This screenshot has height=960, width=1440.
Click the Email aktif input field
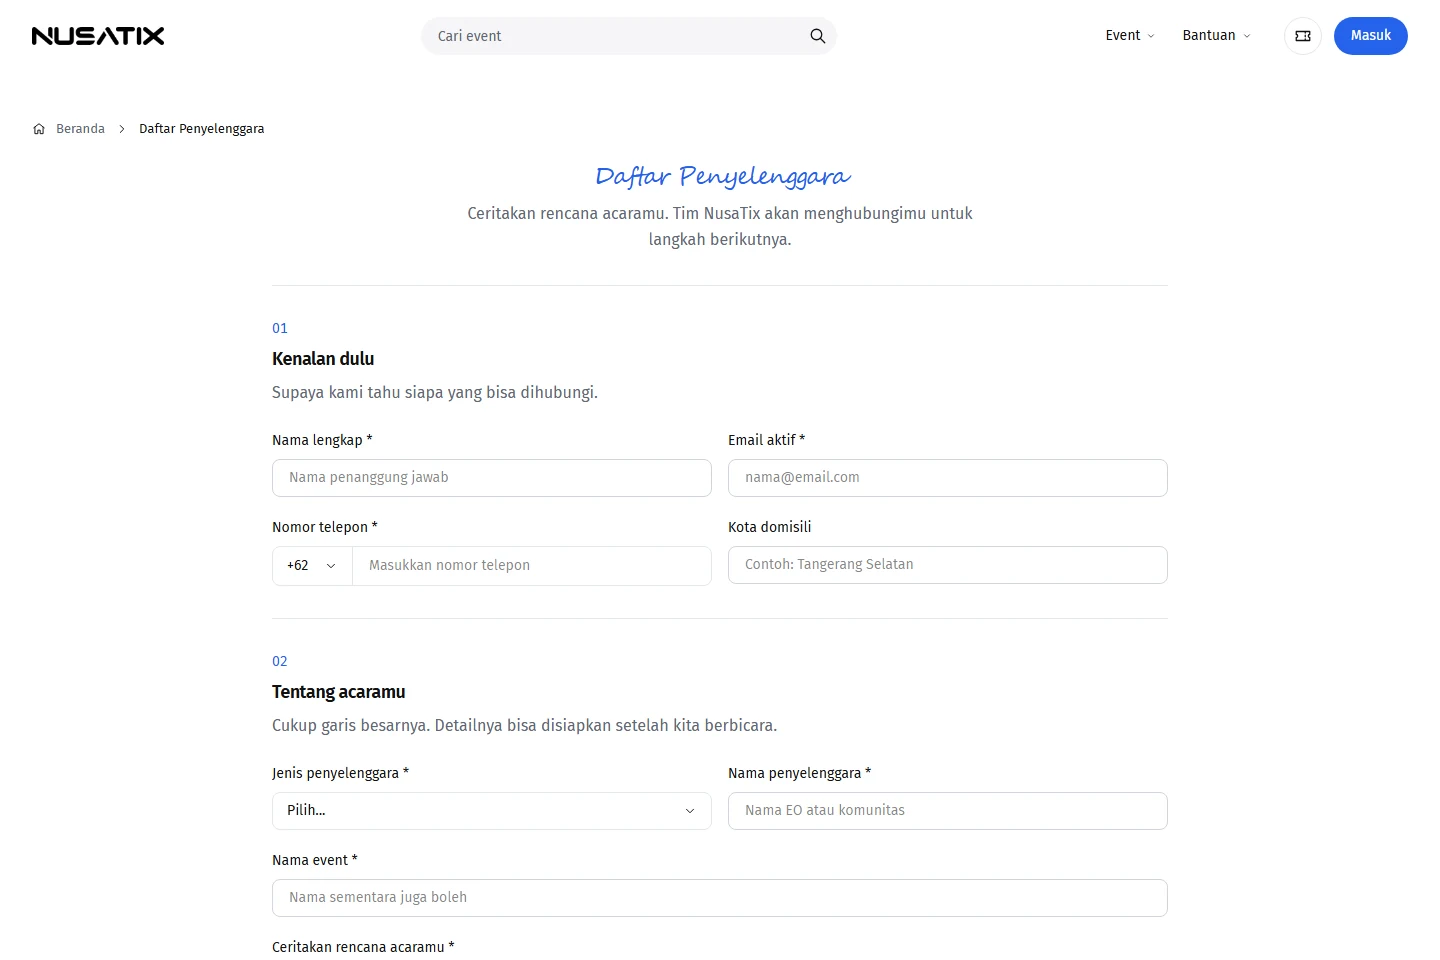click(x=948, y=478)
